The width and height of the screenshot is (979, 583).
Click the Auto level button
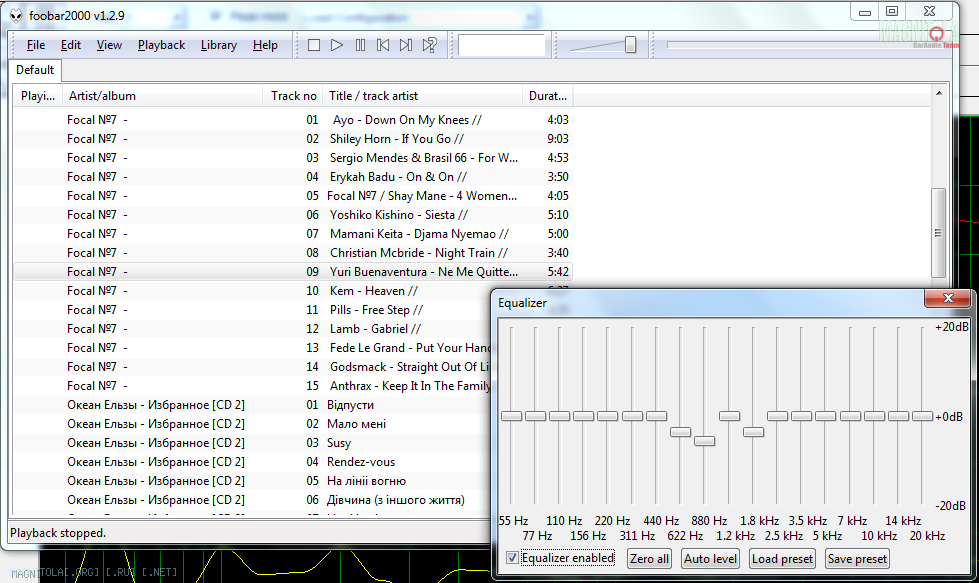click(711, 559)
